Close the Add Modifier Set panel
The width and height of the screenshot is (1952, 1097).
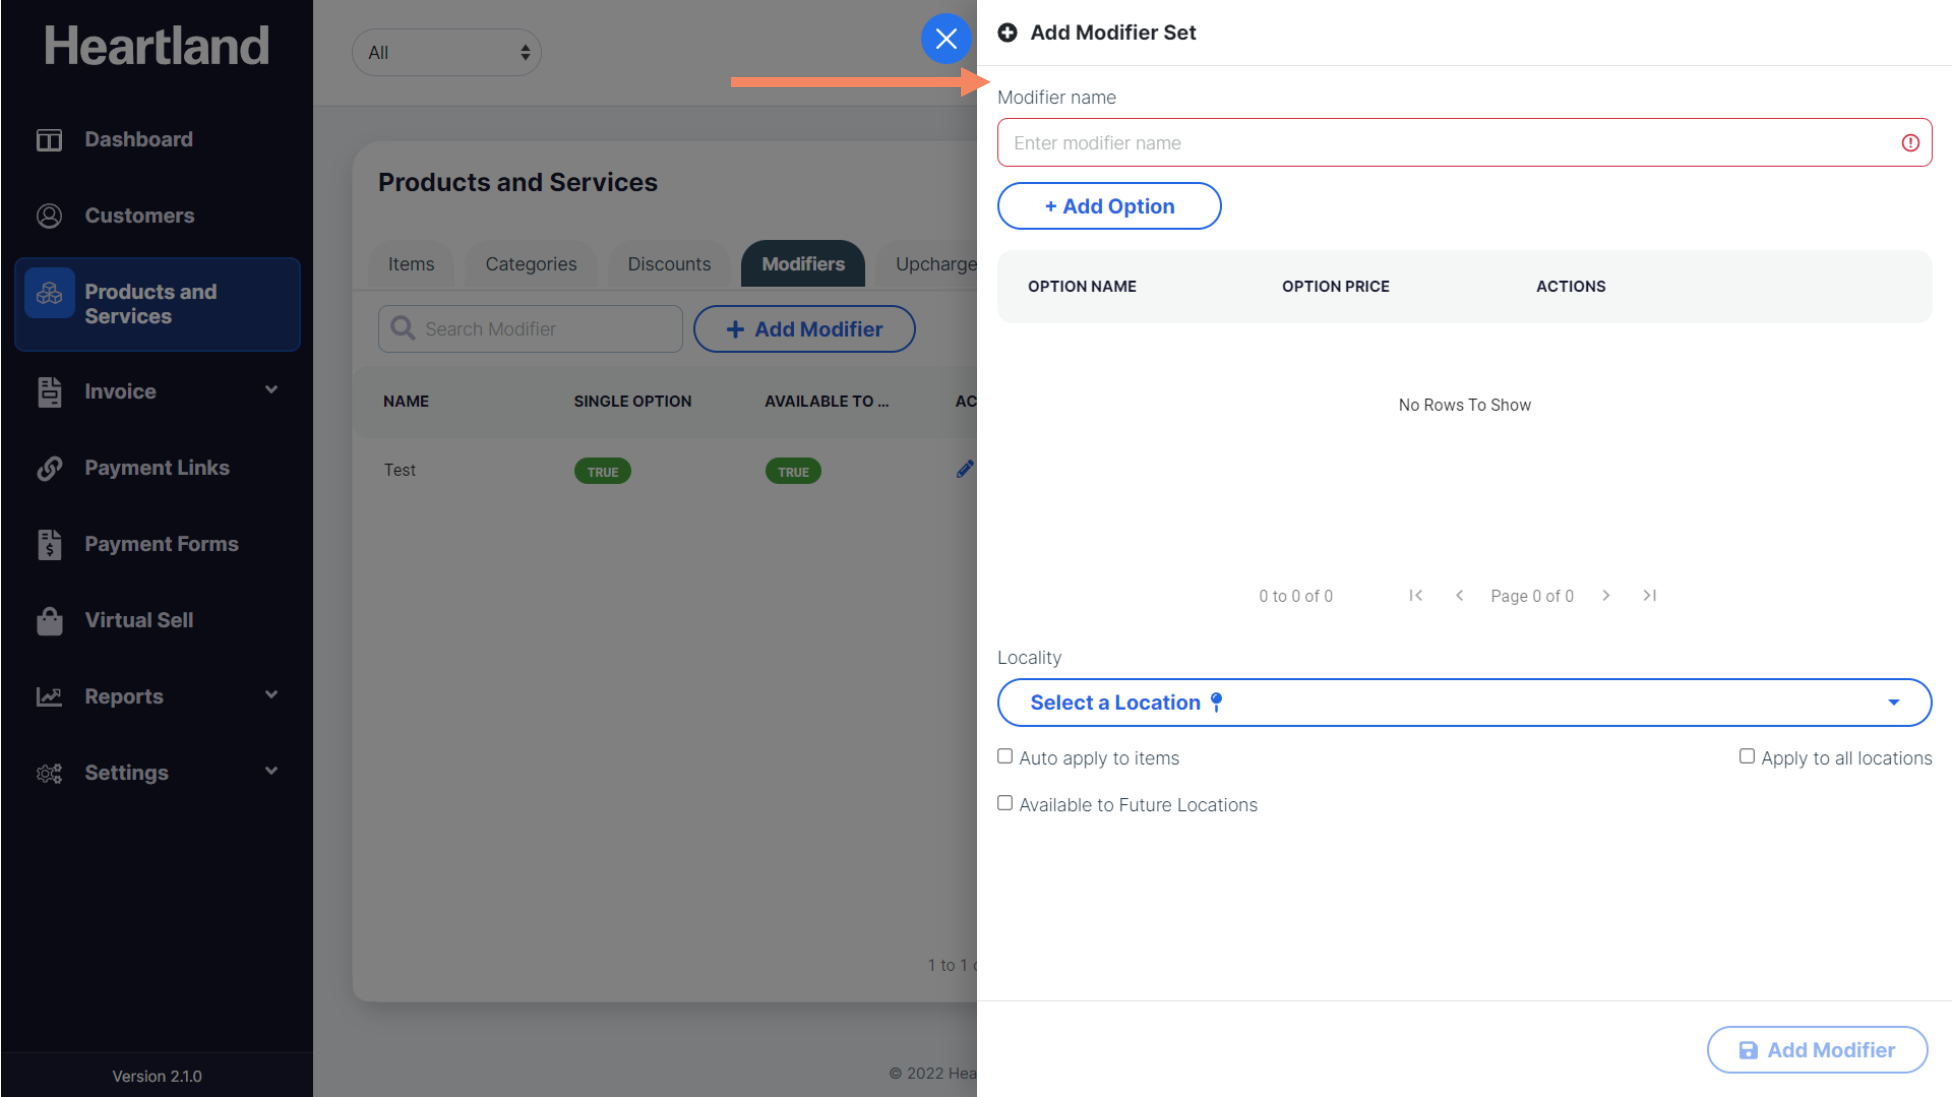[x=945, y=39]
